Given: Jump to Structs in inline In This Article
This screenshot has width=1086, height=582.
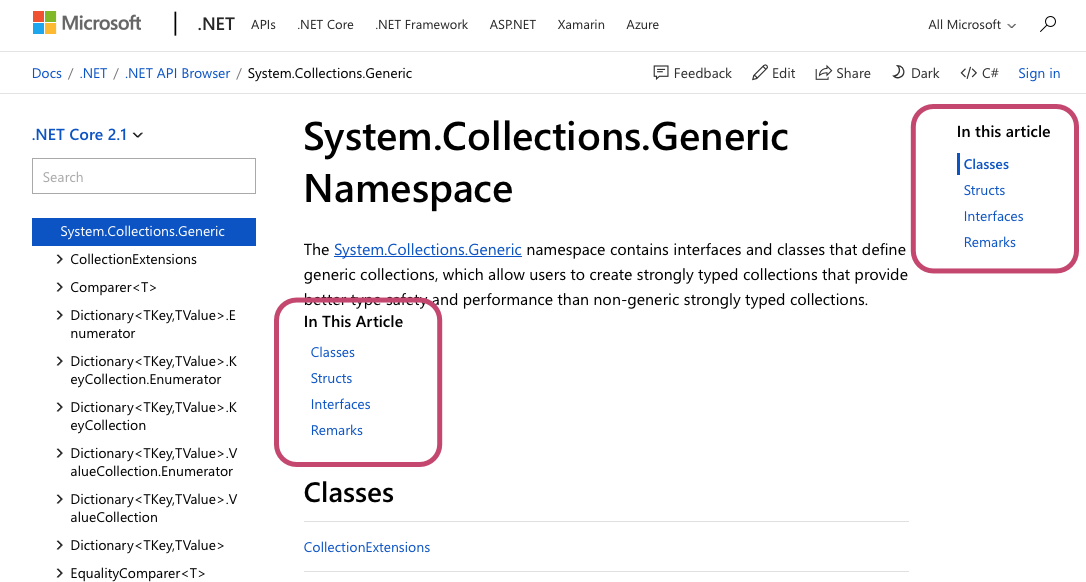Looking at the screenshot, I should 331,378.
